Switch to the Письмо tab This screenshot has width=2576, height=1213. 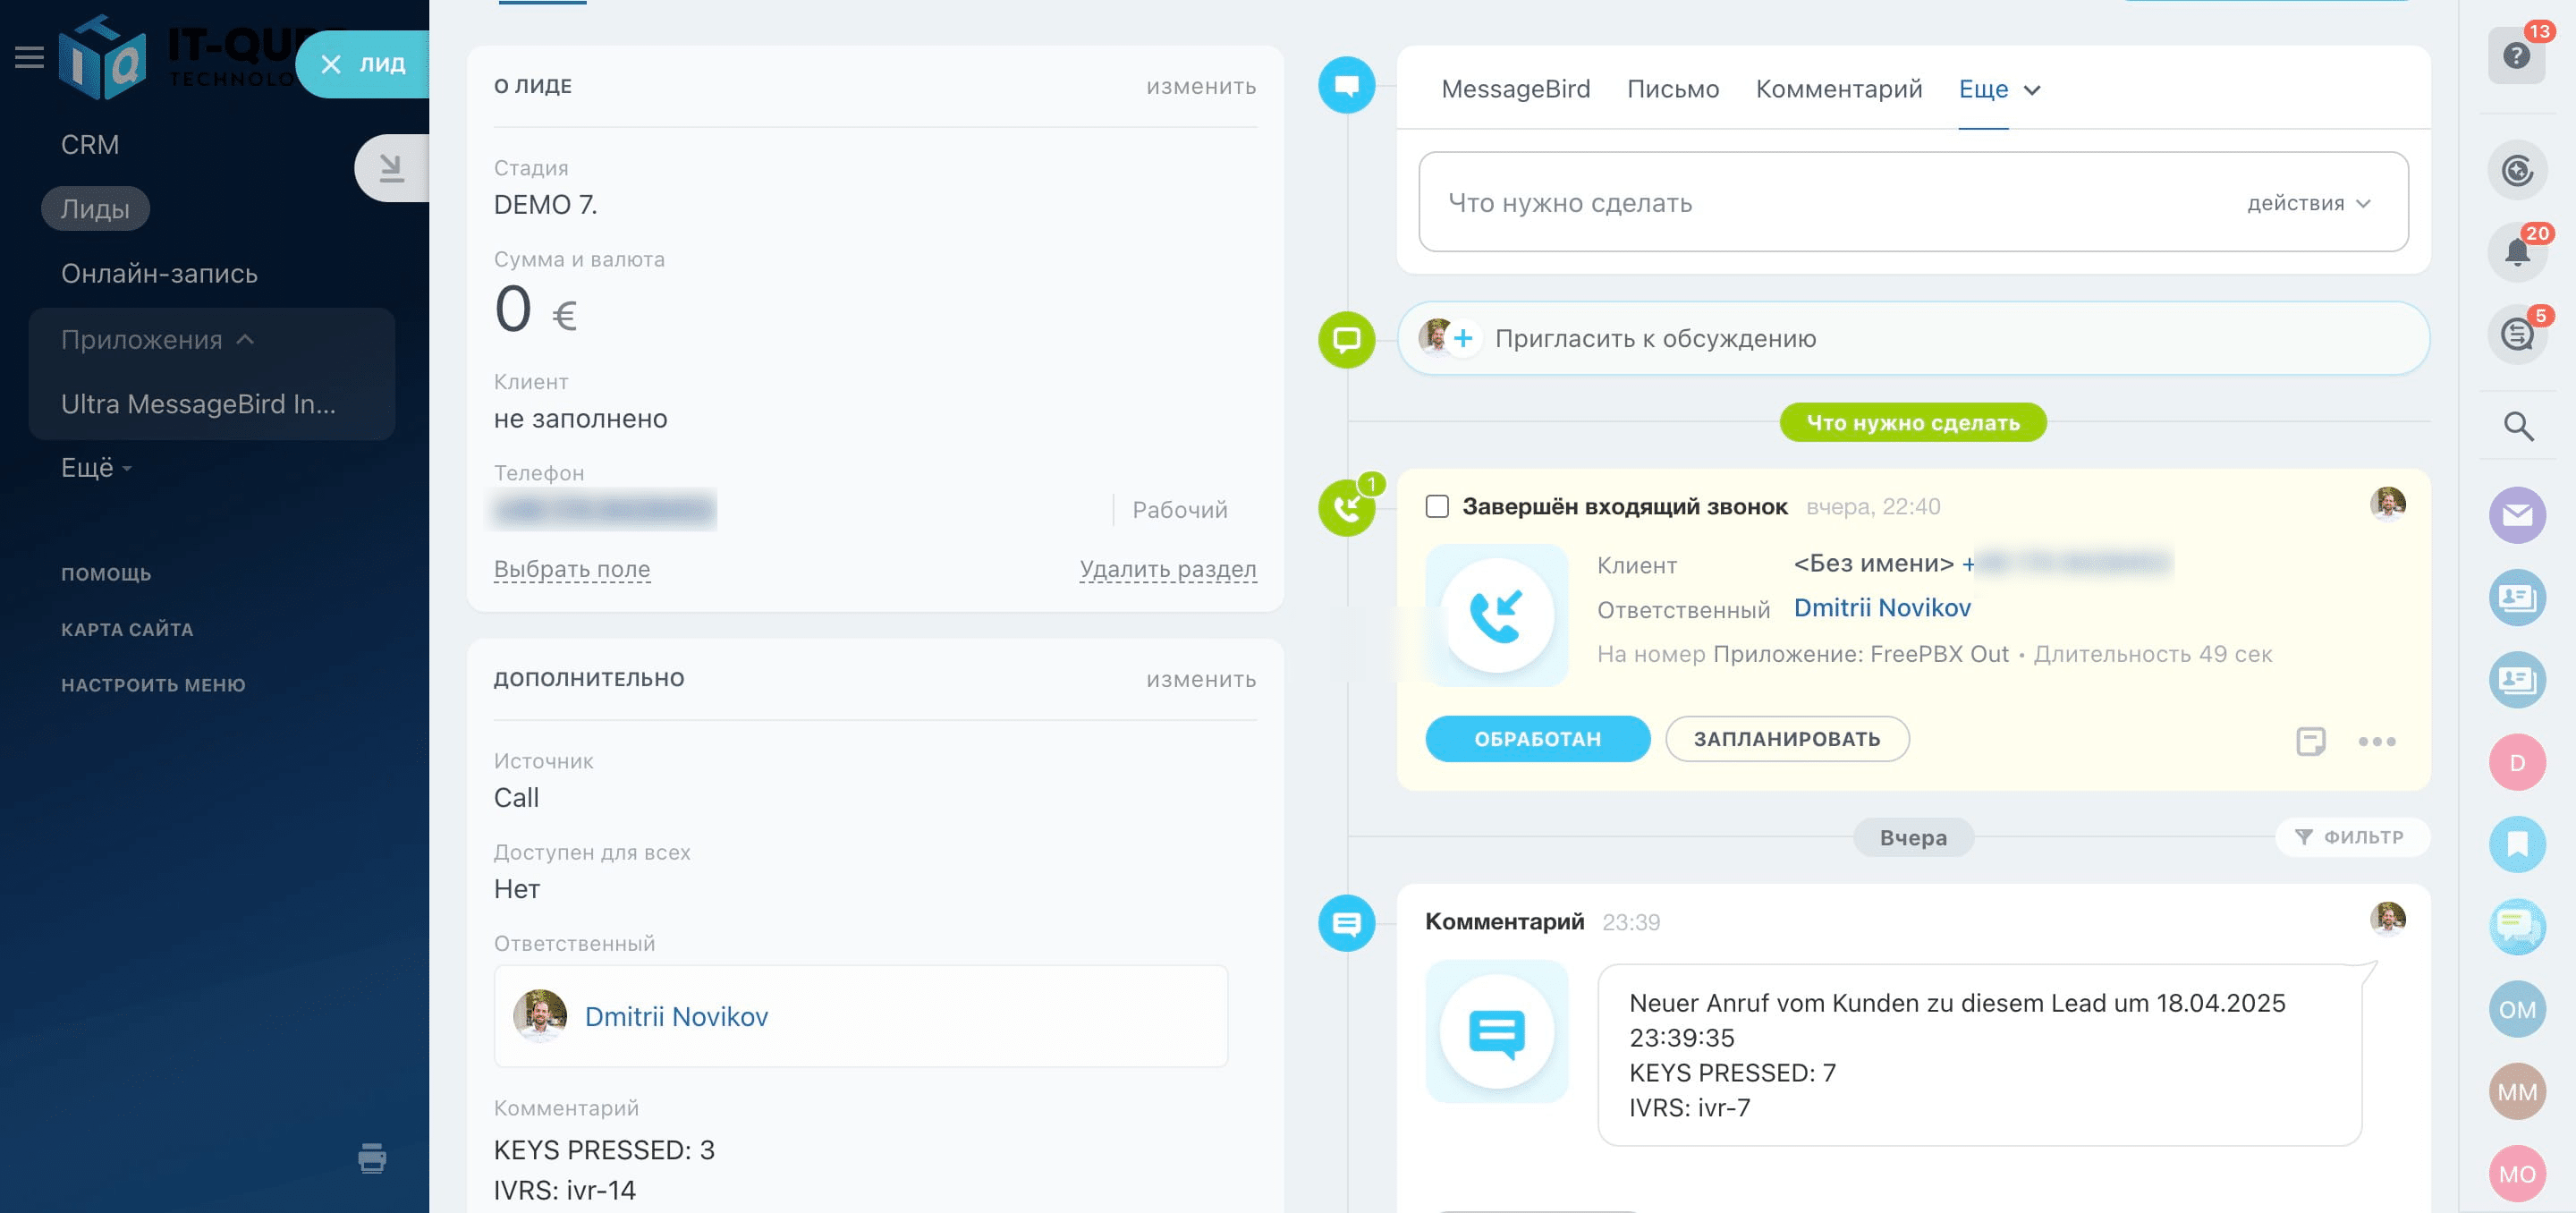[1672, 89]
